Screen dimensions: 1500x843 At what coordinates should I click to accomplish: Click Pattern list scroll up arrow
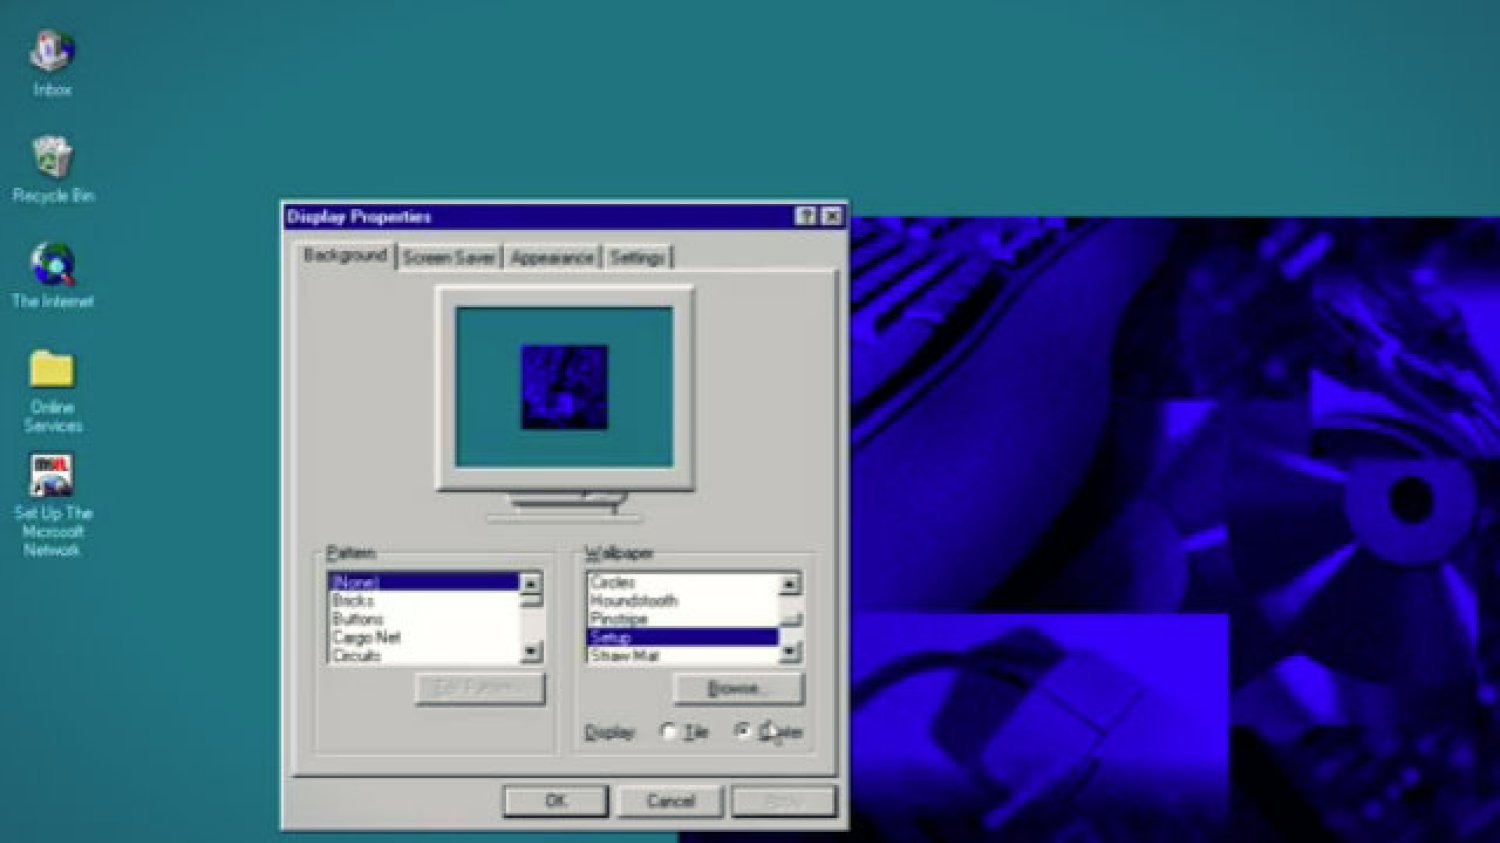tap(531, 583)
